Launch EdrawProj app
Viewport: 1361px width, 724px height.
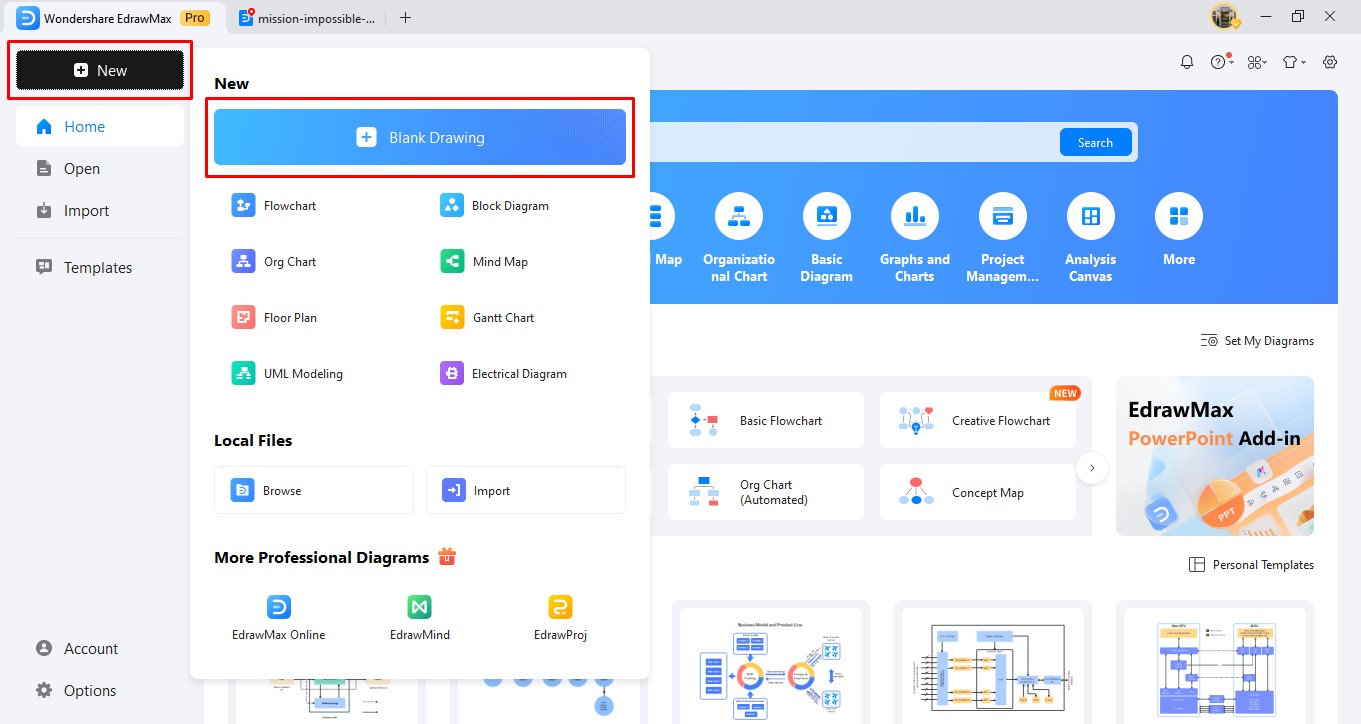pyautogui.click(x=560, y=618)
